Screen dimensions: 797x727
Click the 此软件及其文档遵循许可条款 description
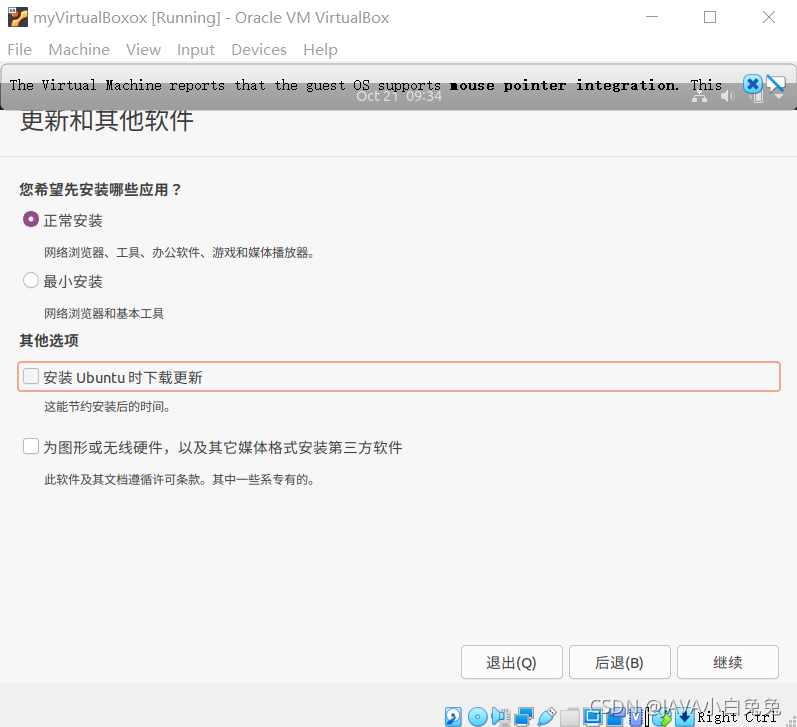[x=179, y=479]
